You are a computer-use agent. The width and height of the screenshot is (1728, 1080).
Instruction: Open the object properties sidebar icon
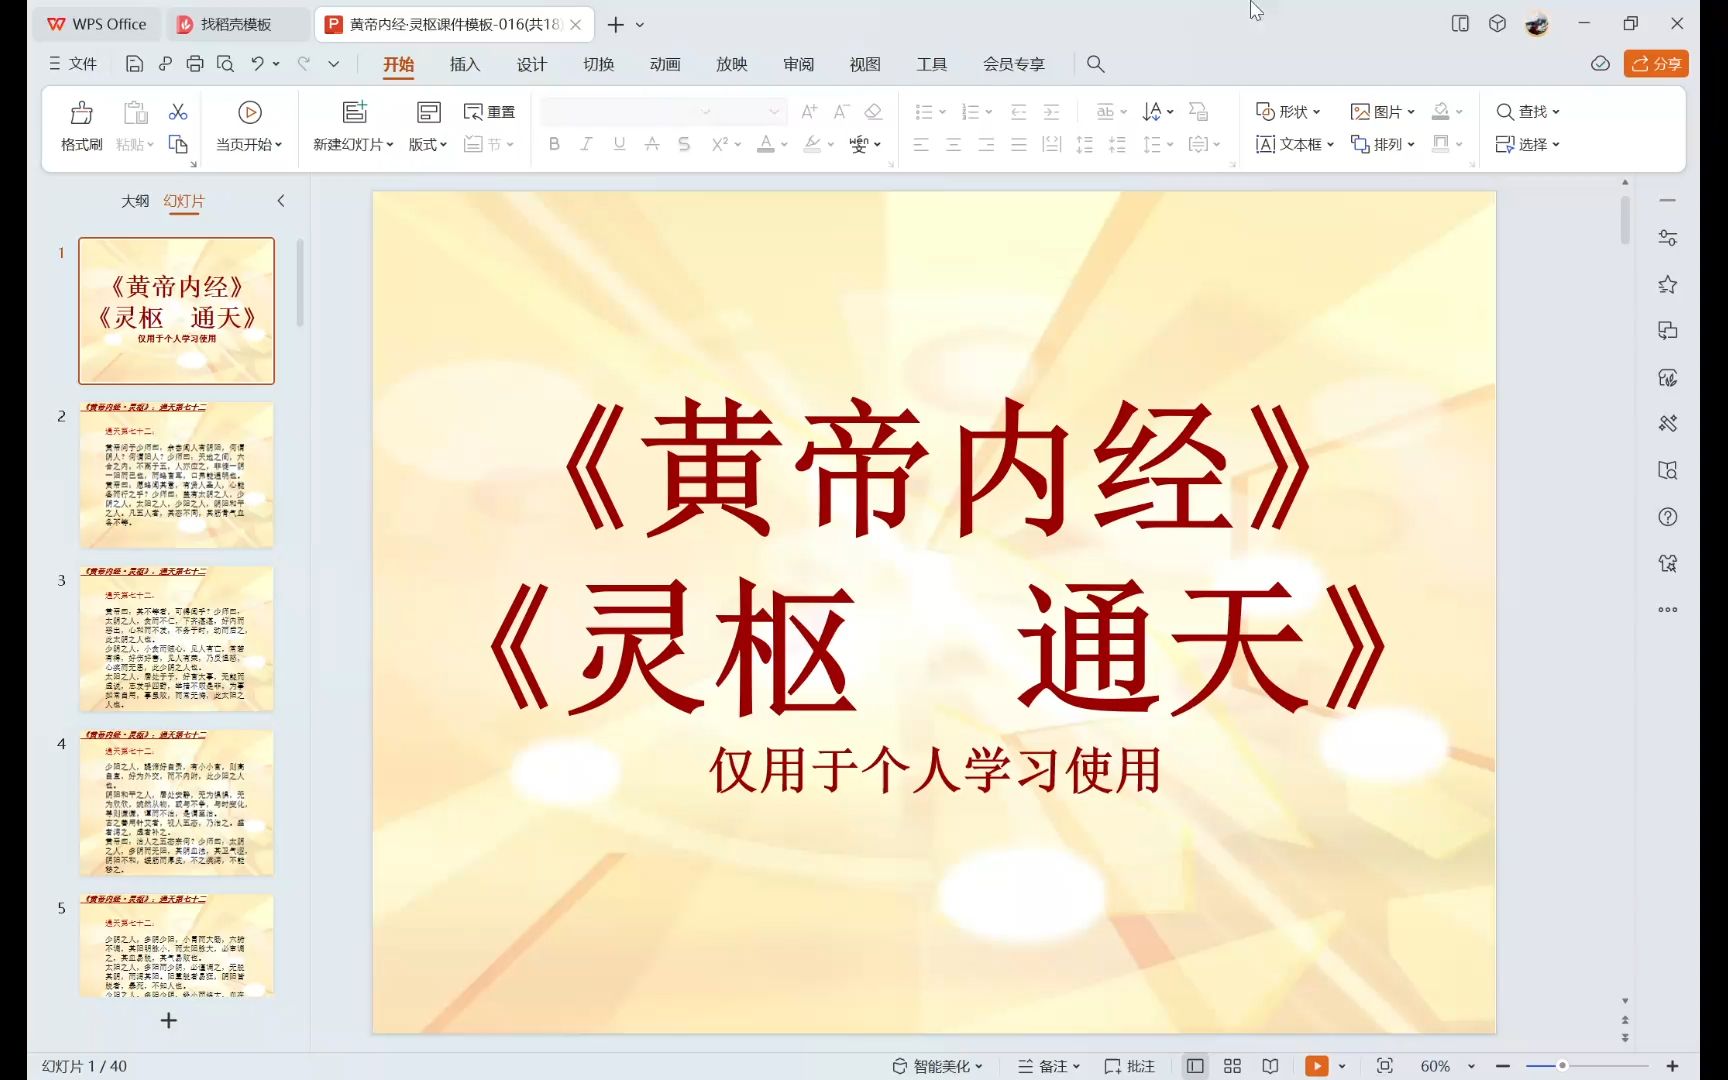pos(1667,238)
